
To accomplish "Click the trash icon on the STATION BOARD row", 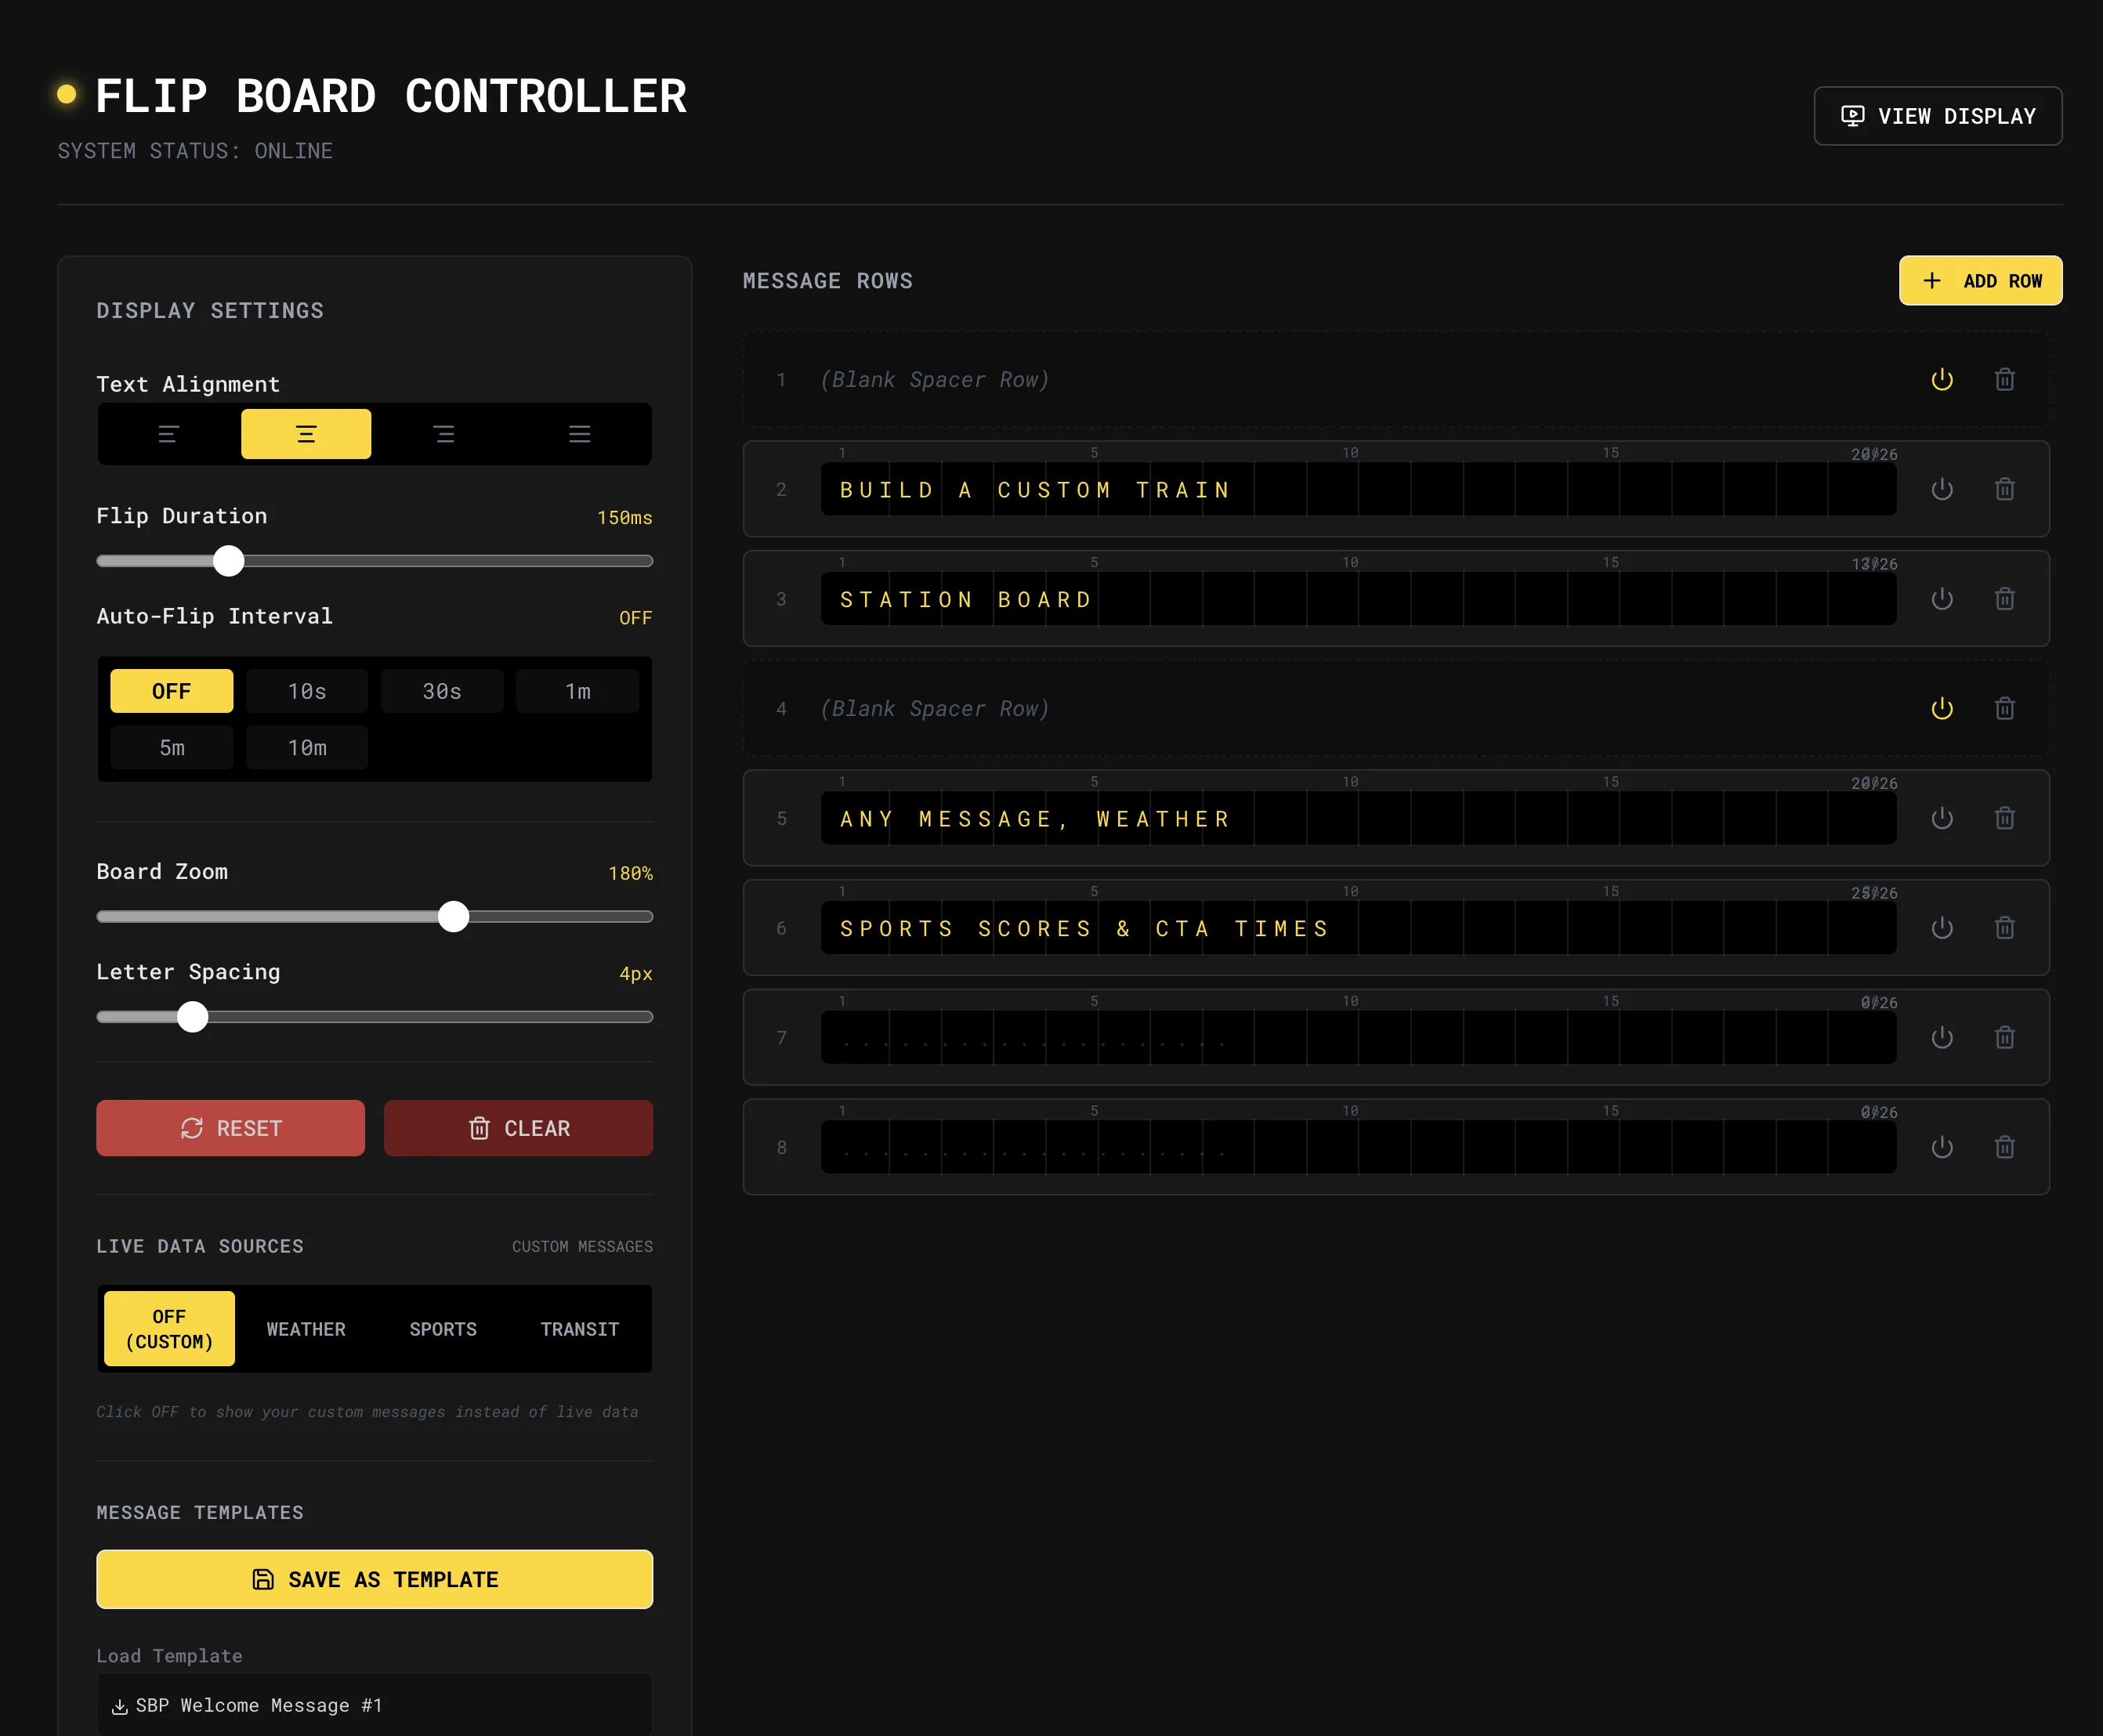I will click(x=2005, y=598).
